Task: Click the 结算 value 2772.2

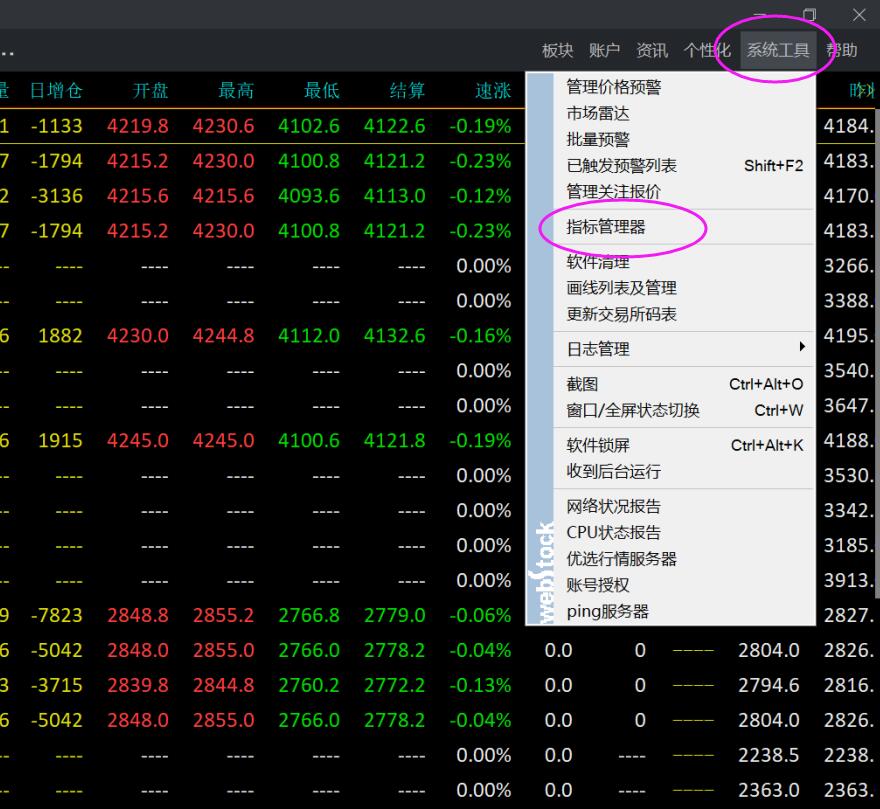Action: pyautogui.click(x=395, y=685)
